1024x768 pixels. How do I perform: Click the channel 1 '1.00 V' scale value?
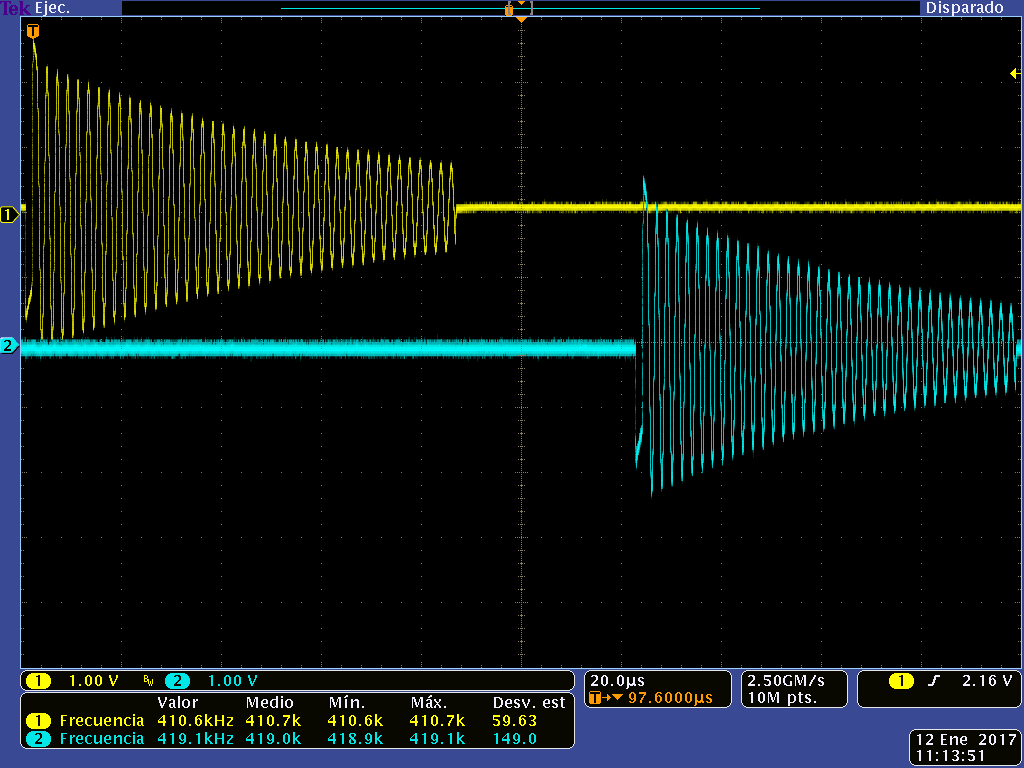pos(93,681)
